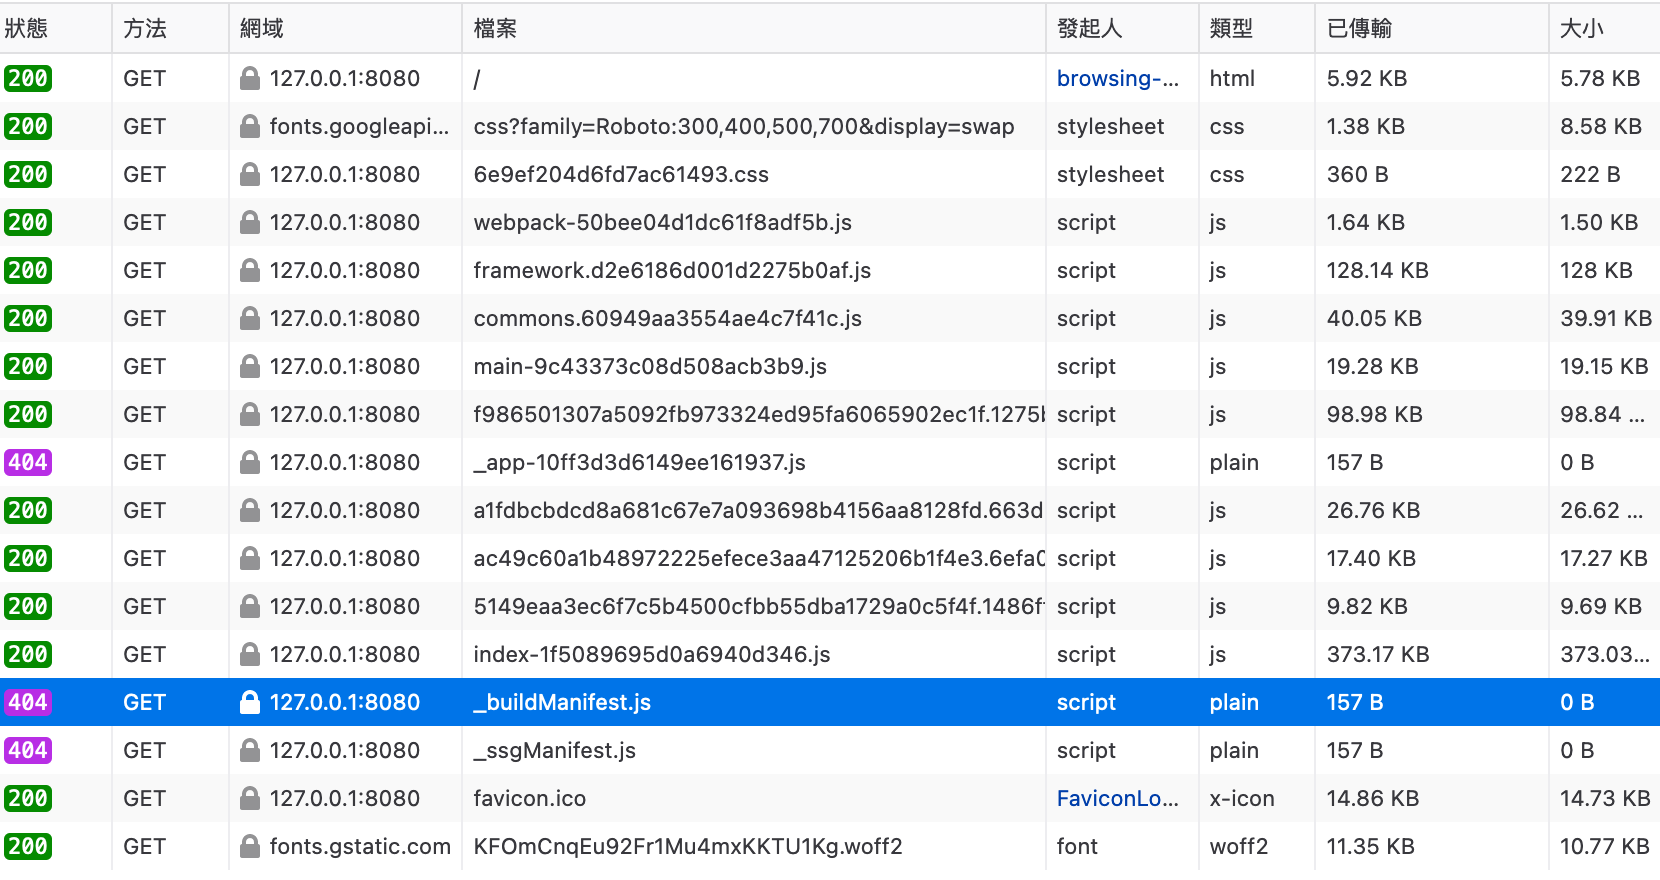Screen dimensions: 1660x880
Task: Select the _app-10ff3d3d6149ee161937.js file name
Action: tap(639, 462)
